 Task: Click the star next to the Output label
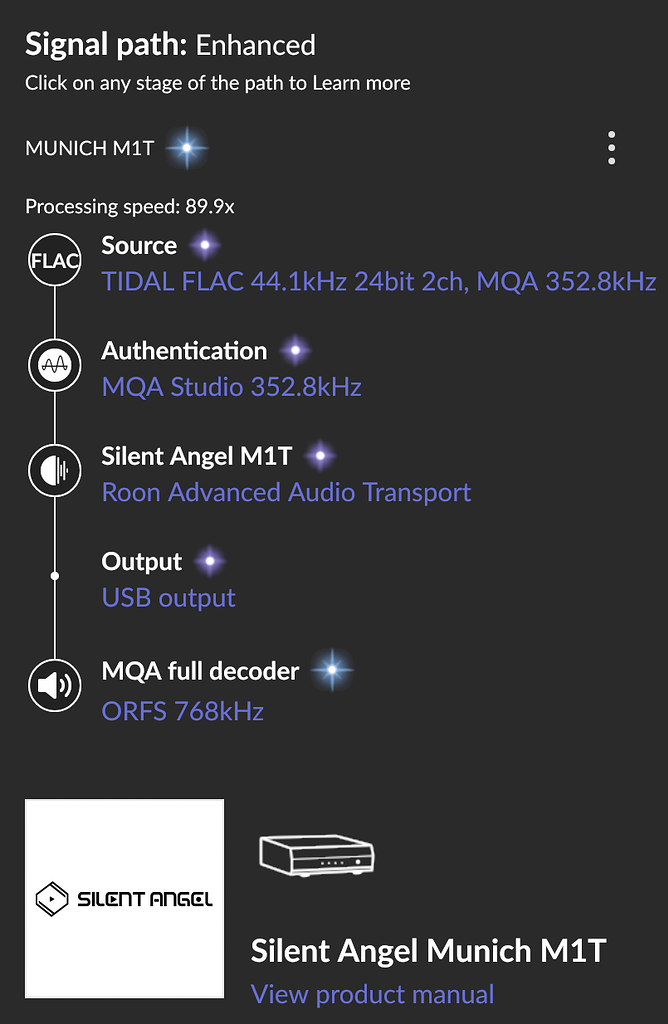pos(208,560)
